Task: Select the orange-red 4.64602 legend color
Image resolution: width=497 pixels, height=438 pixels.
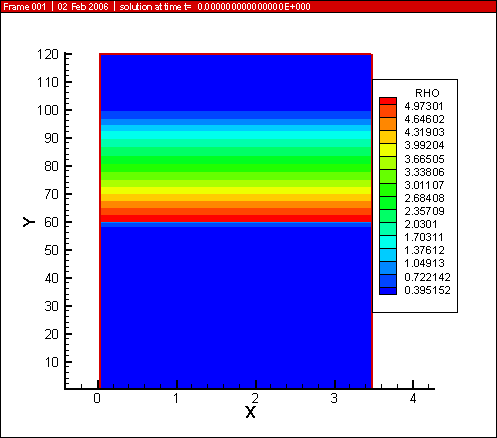Action: [388, 111]
